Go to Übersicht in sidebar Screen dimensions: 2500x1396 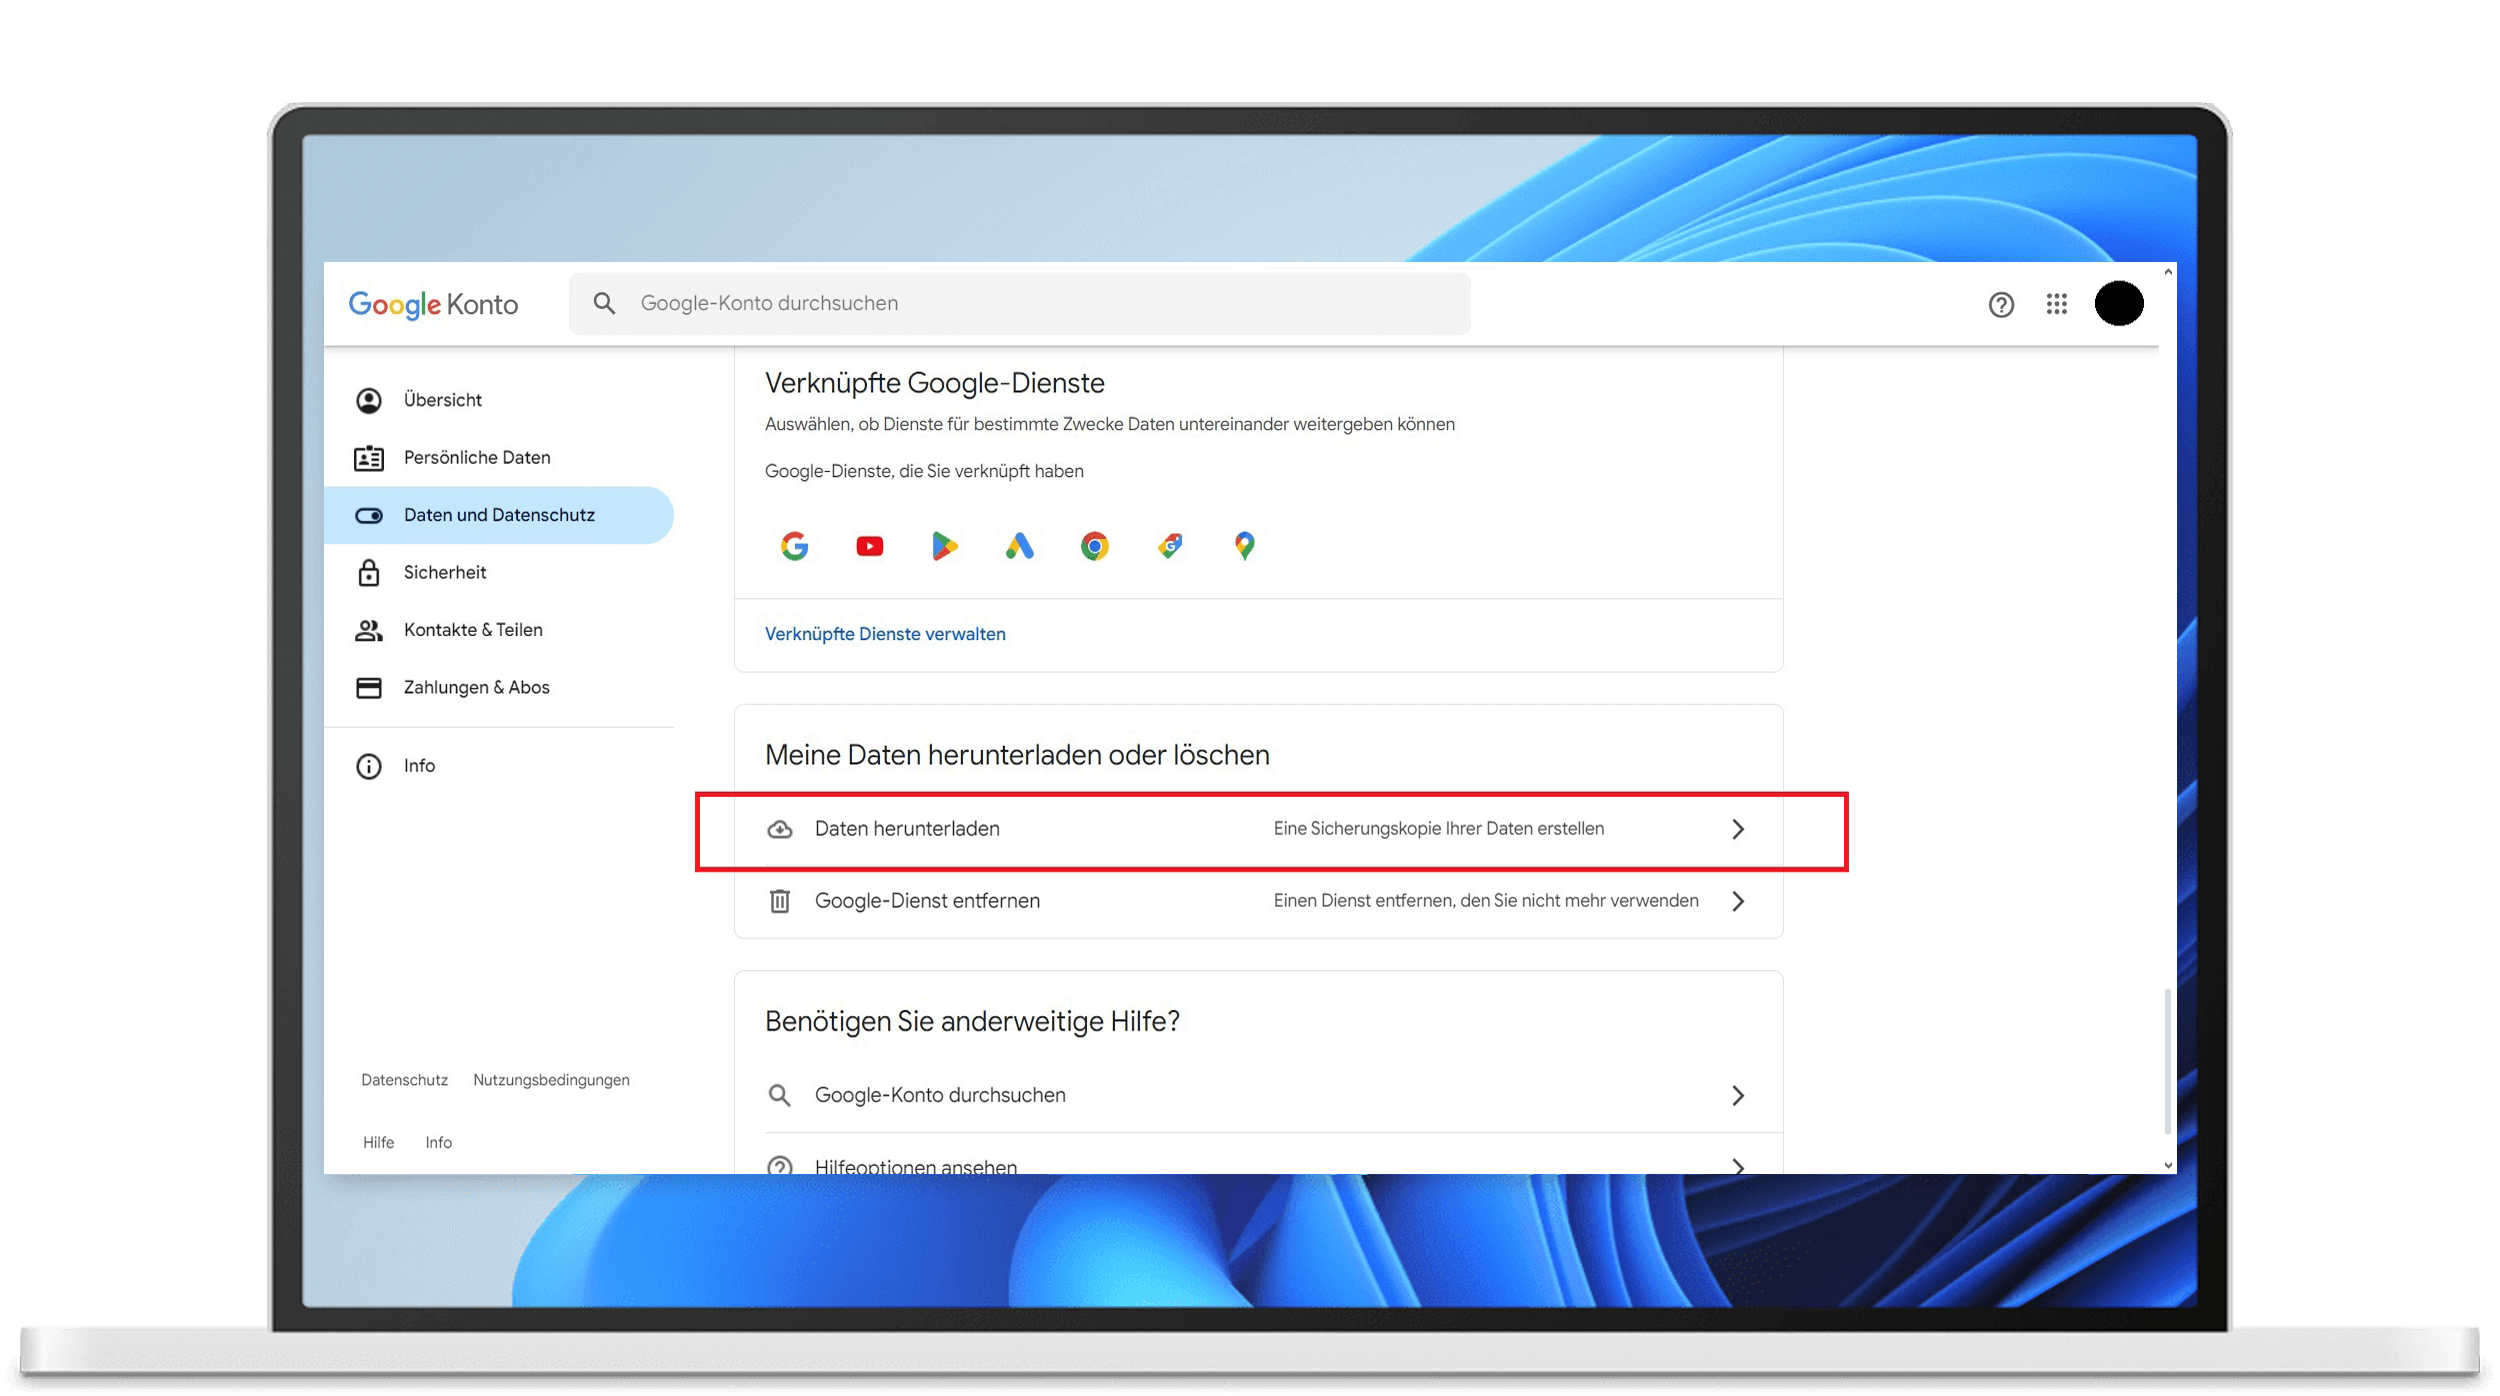tap(499, 400)
